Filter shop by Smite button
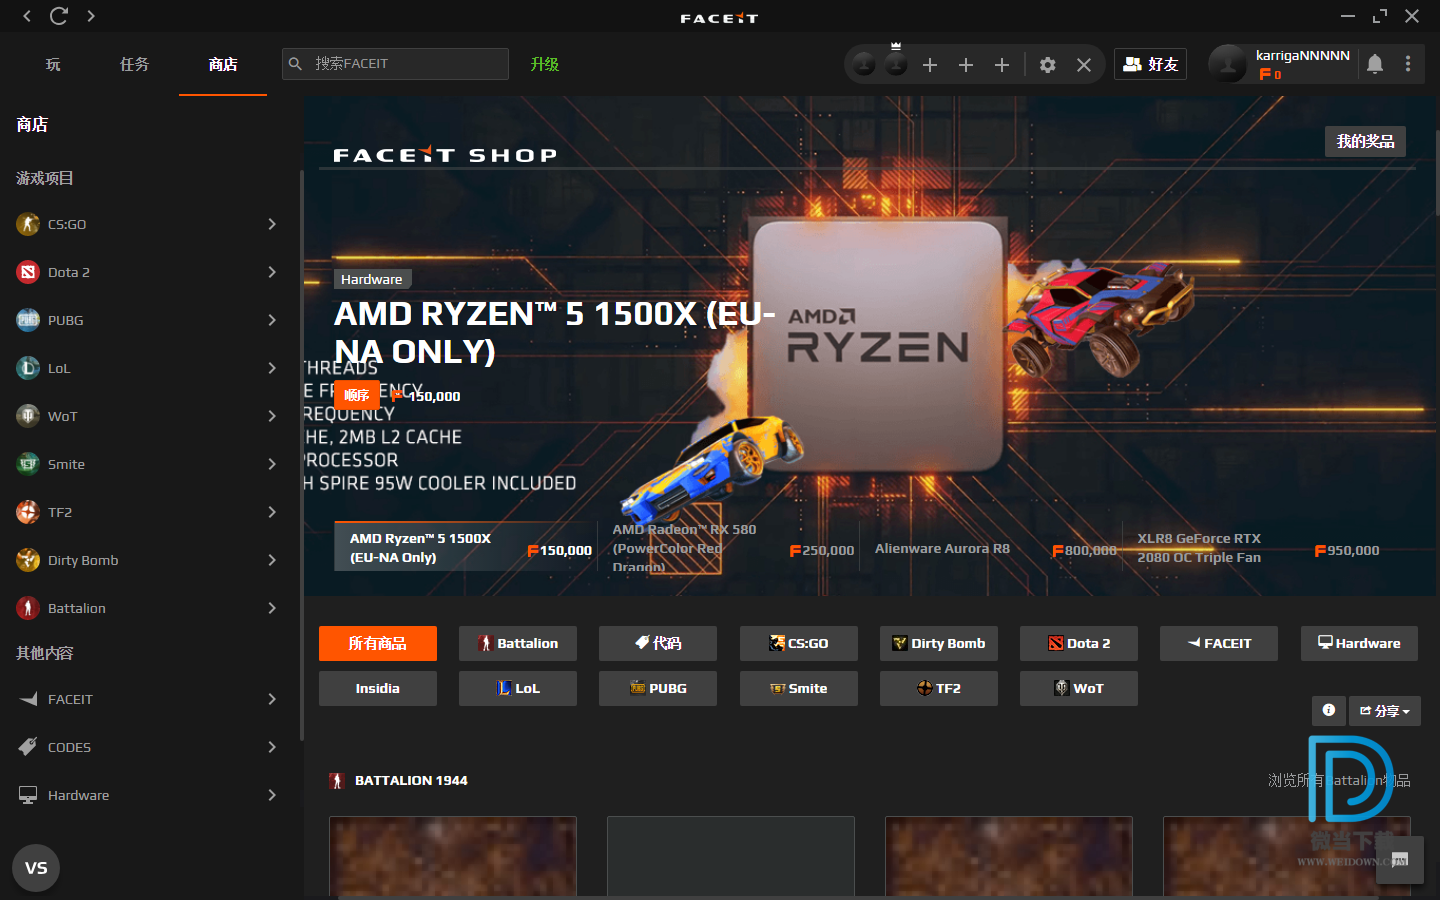1440x900 pixels. click(799, 688)
